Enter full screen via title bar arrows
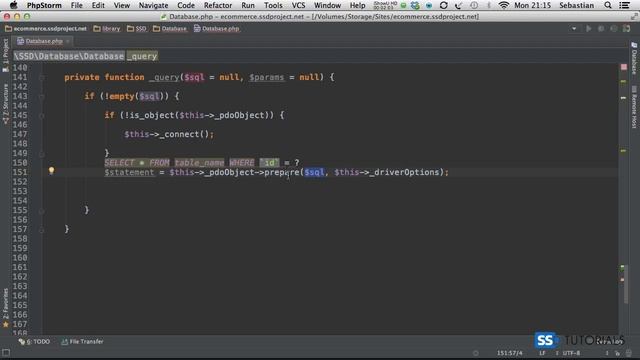Image resolution: width=640 pixels, height=360 pixels. pyautogui.click(x=634, y=16)
